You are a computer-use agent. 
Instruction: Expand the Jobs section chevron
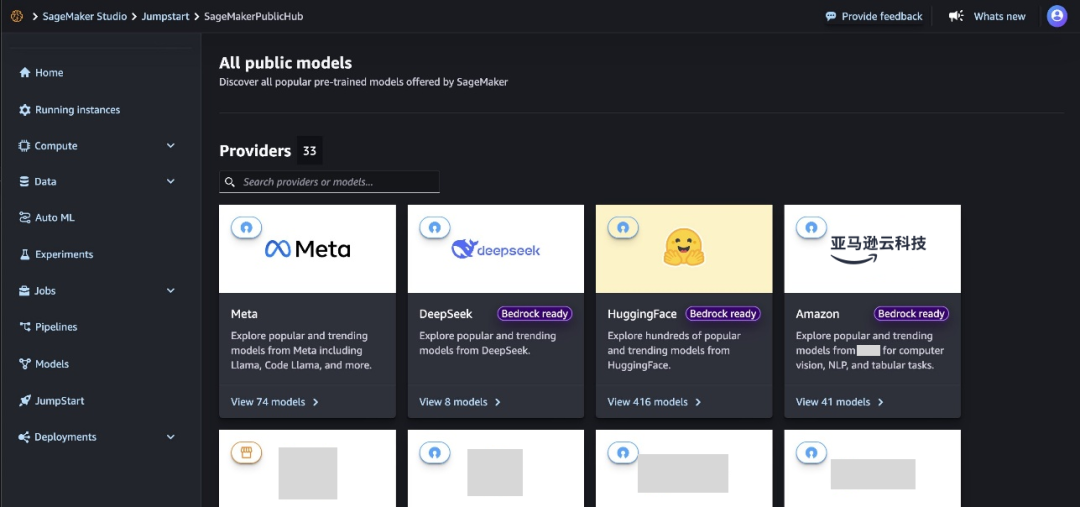171,291
